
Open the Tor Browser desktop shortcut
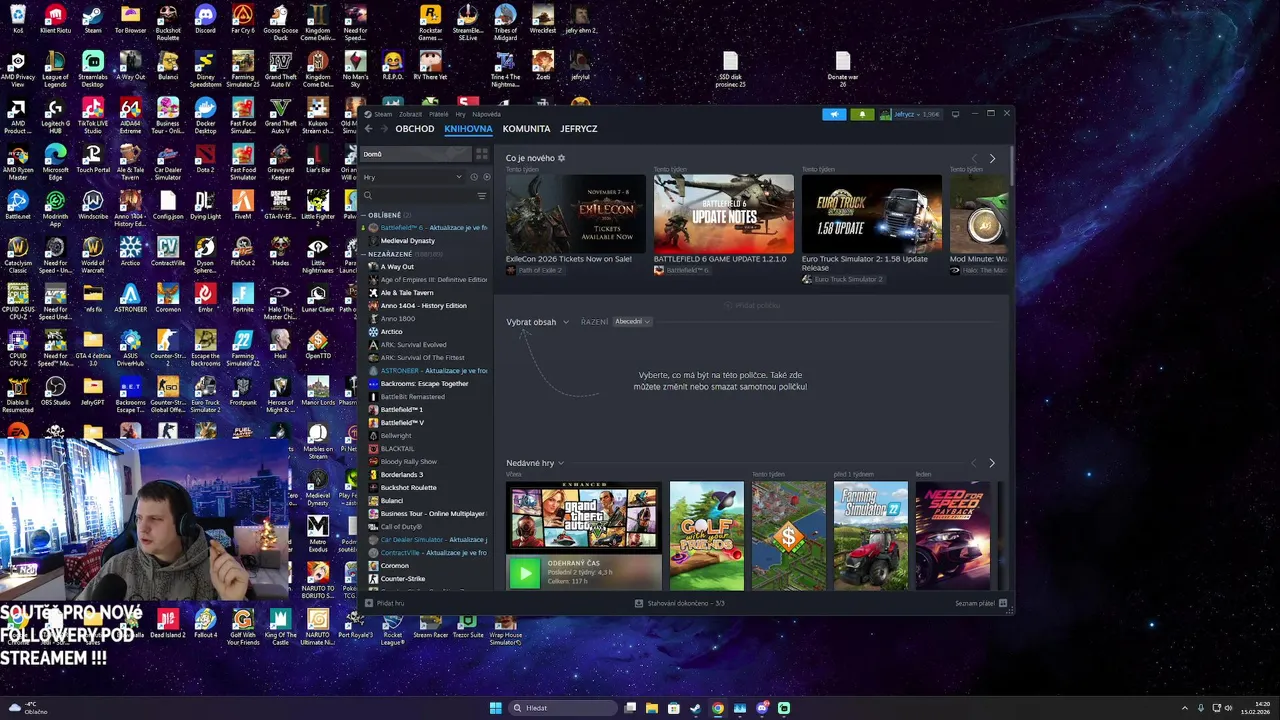click(x=130, y=19)
